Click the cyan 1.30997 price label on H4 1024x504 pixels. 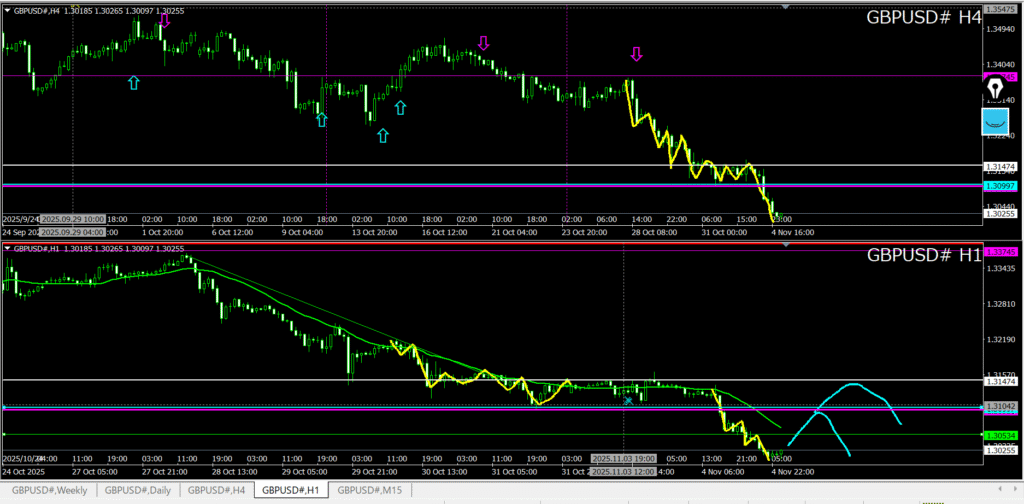(x=1000, y=186)
